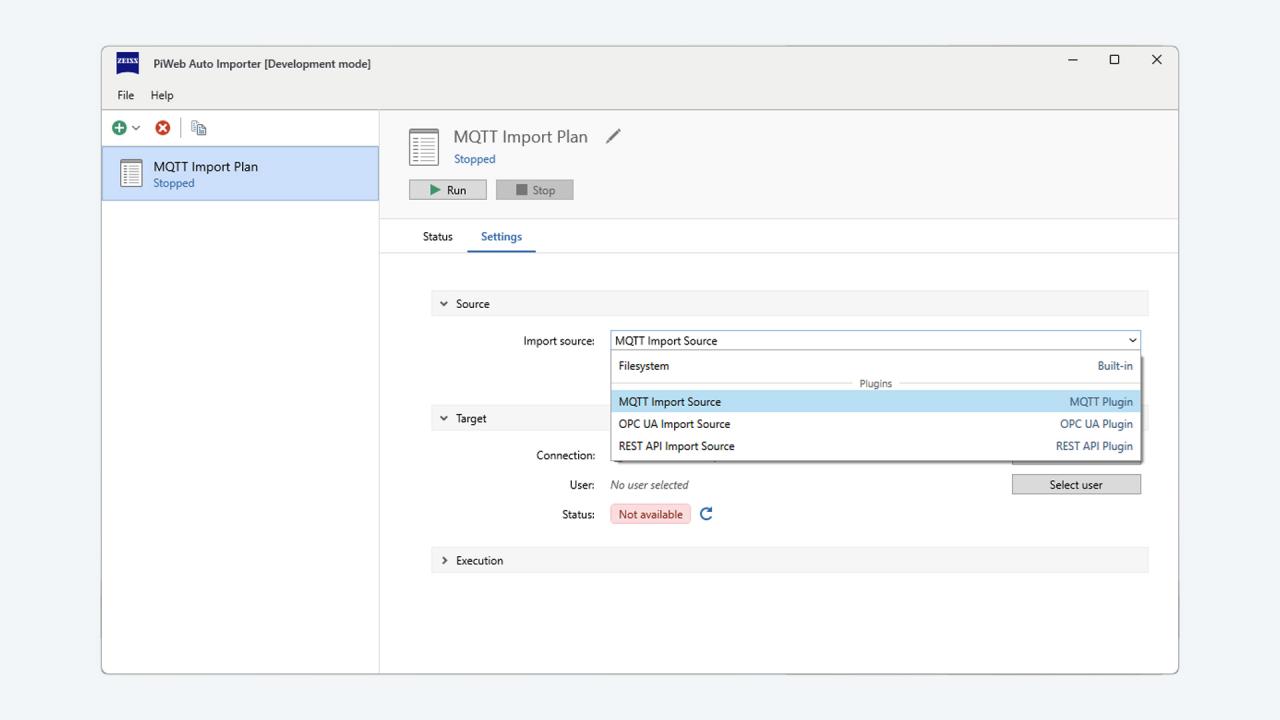Open the File menu
The image size is (1280, 720).
(125, 95)
